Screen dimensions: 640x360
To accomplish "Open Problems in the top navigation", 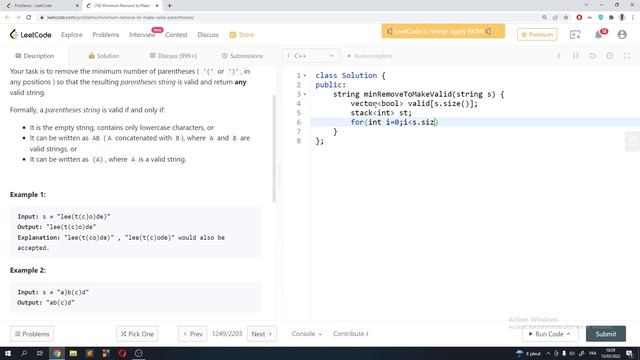I will pyautogui.click(x=106, y=35).
